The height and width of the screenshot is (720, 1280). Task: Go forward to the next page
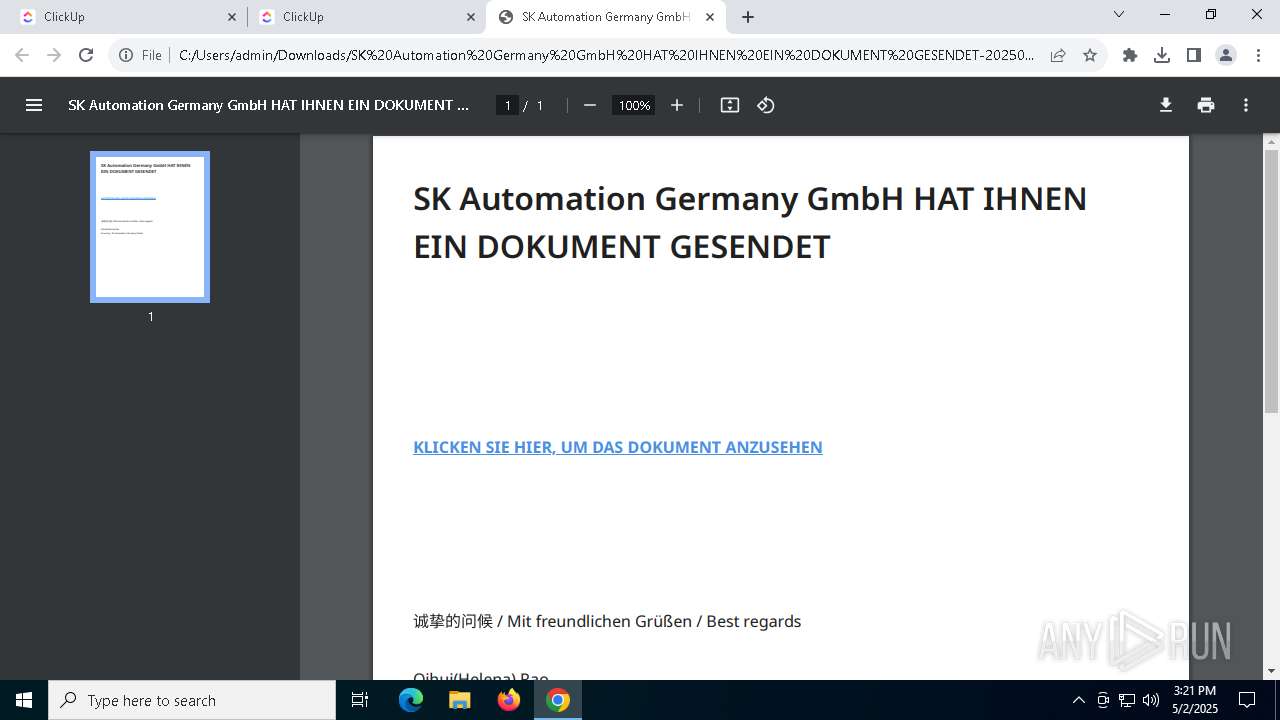click(54, 55)
